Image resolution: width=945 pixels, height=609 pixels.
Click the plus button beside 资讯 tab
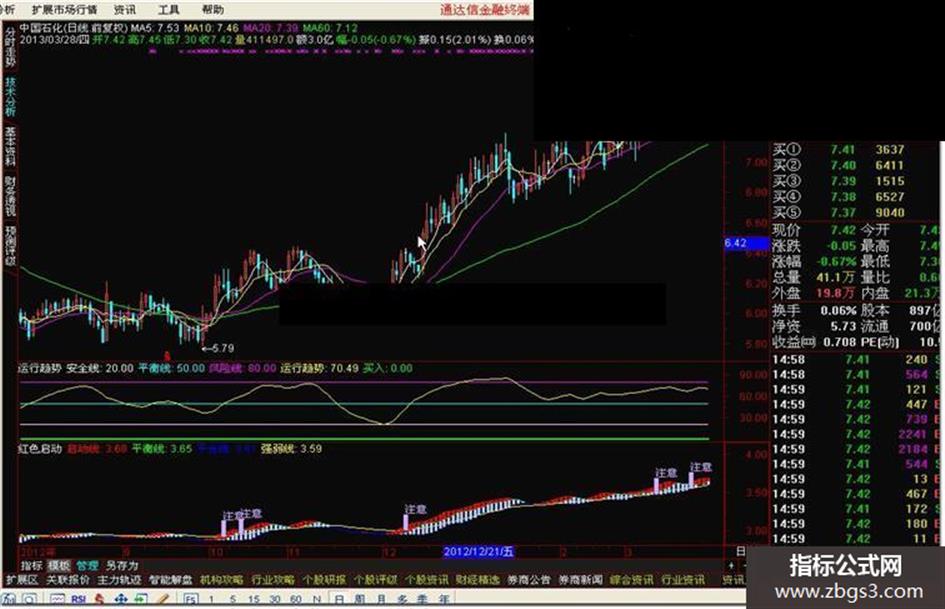(731, 566)
